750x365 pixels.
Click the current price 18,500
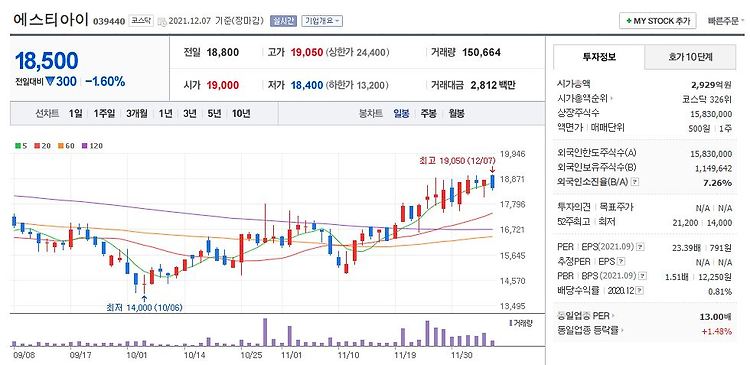click(46, 61)
